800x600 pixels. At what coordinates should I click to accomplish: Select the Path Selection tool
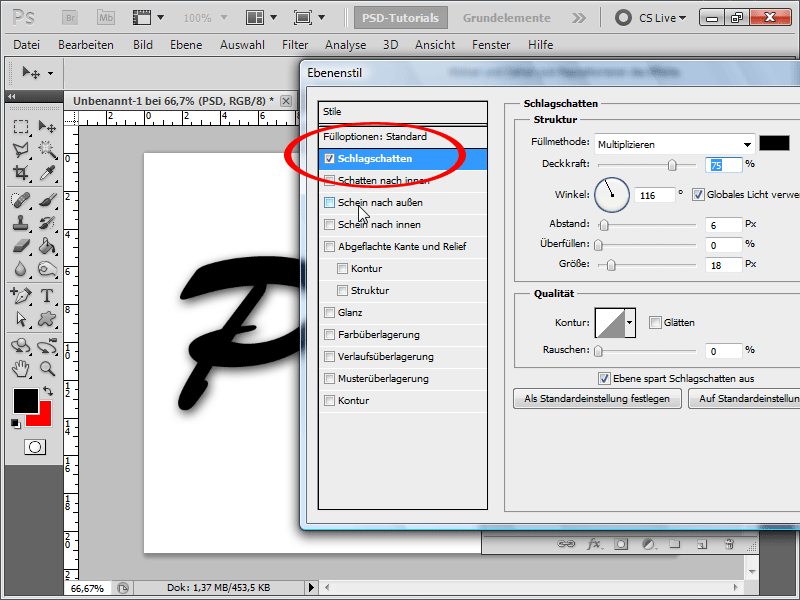click(21, 319)
